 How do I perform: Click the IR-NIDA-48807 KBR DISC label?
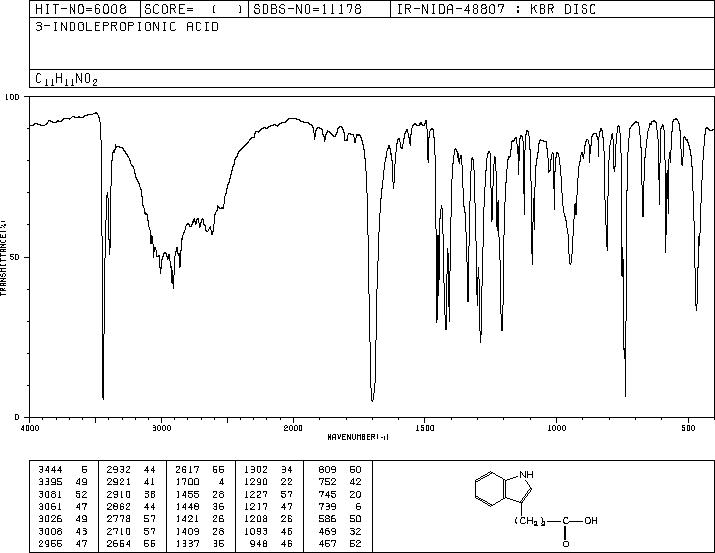[x=496, y=9]
